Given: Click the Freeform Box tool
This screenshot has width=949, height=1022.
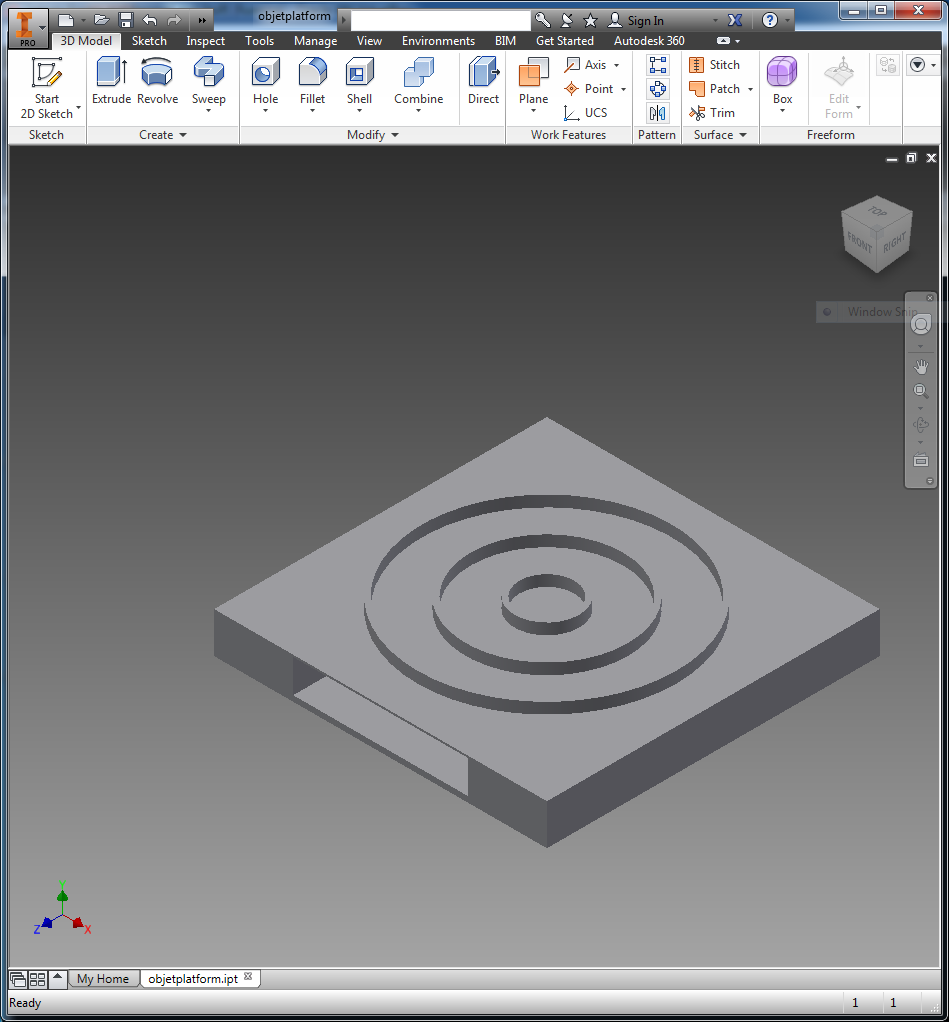Looking at the screenshot, I should [x=782, y=81].
